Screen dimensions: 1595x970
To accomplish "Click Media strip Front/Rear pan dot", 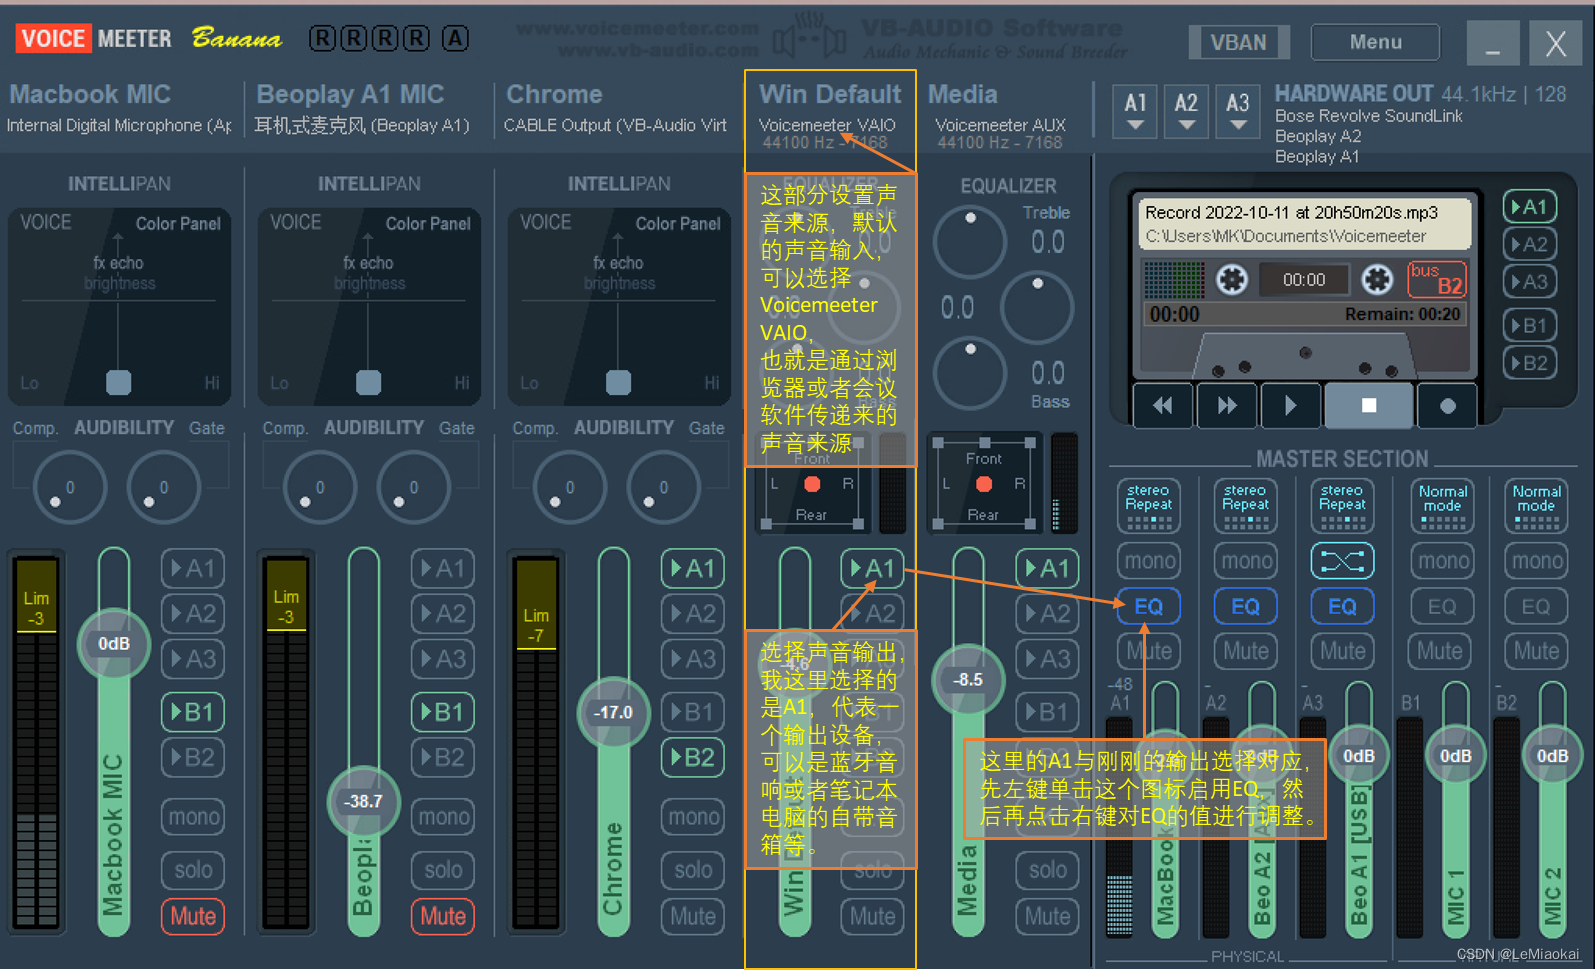I will click(984, 485).
